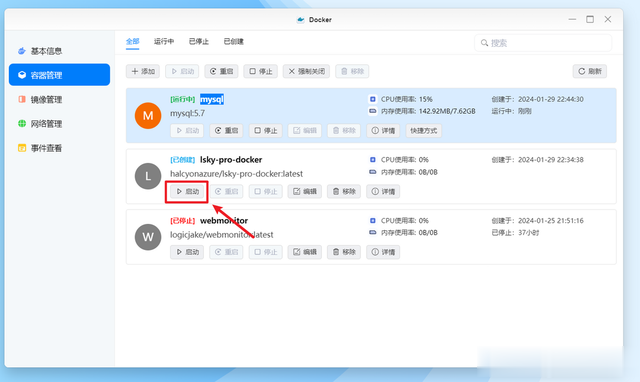Open 网络管理 in the sidebar

pos(59,124)
